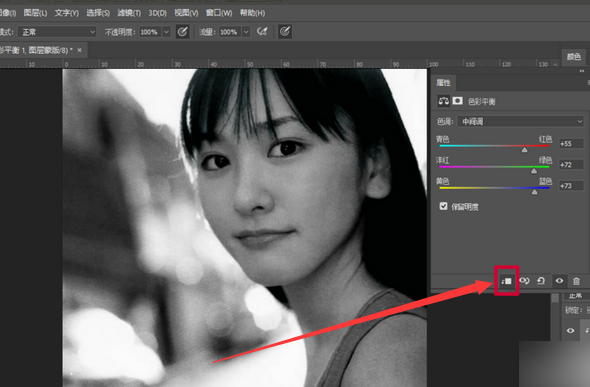Select the 属性 panel tab
The height and width of the screenshot is (387, 590).
coord(443,82)
